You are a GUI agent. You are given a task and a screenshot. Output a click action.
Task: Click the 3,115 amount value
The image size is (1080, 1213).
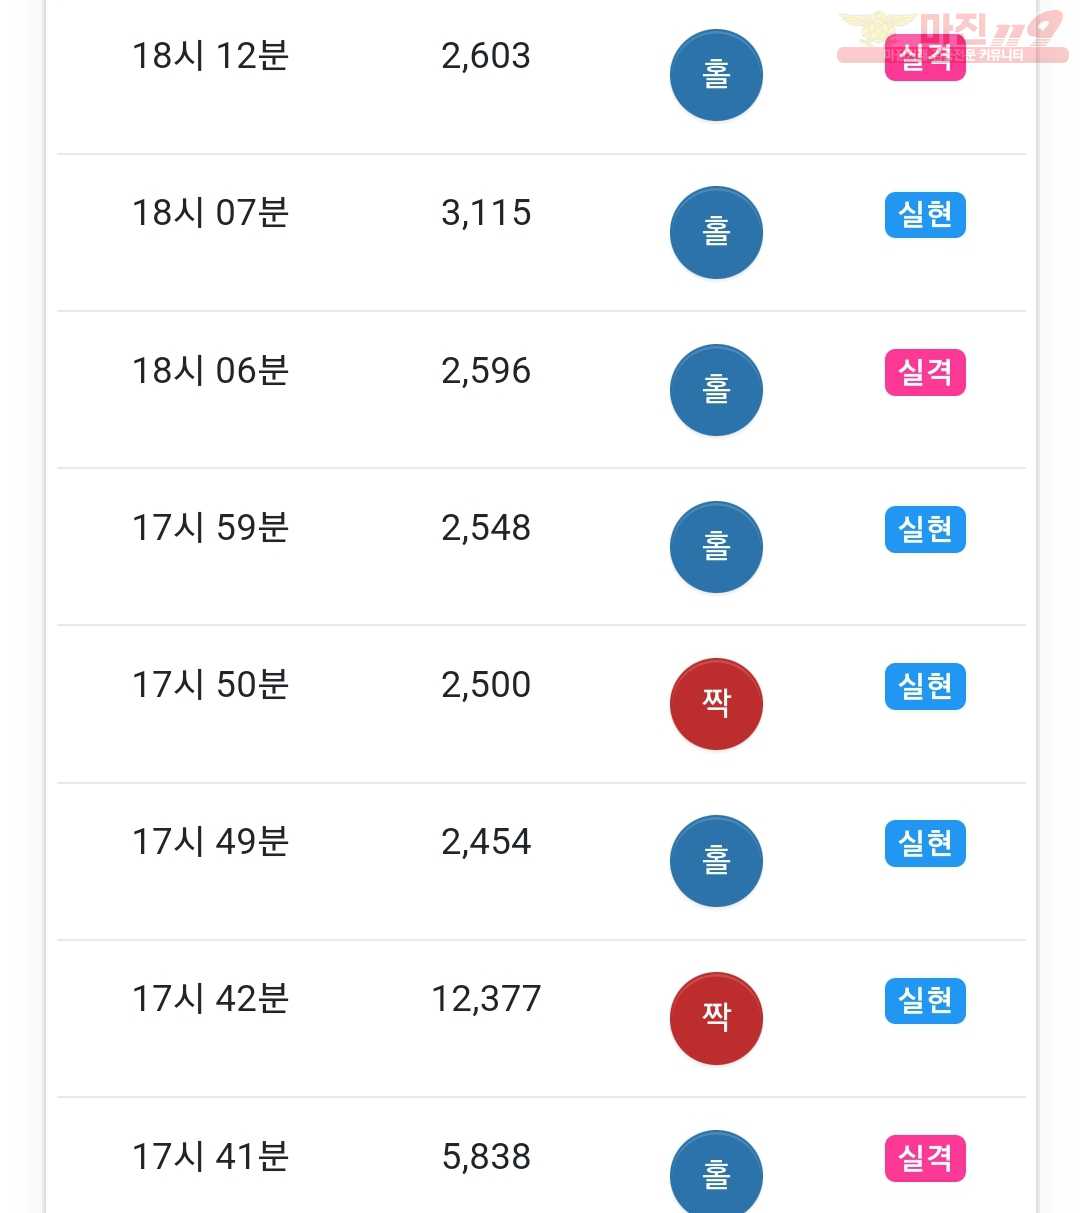pos(486,213)
